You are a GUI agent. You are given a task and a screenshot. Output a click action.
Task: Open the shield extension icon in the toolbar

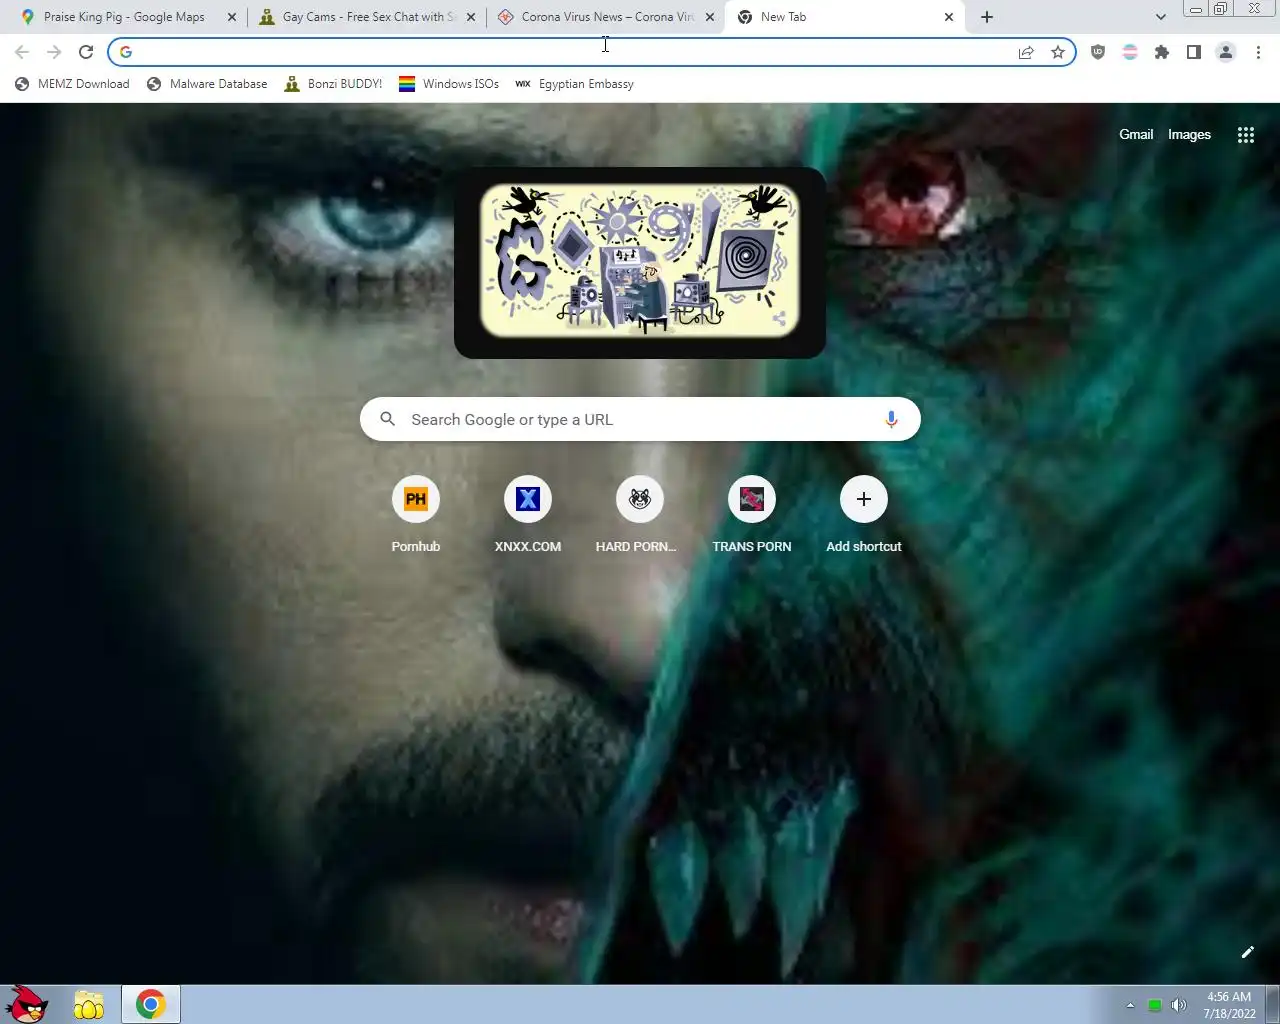[1098, 52]
